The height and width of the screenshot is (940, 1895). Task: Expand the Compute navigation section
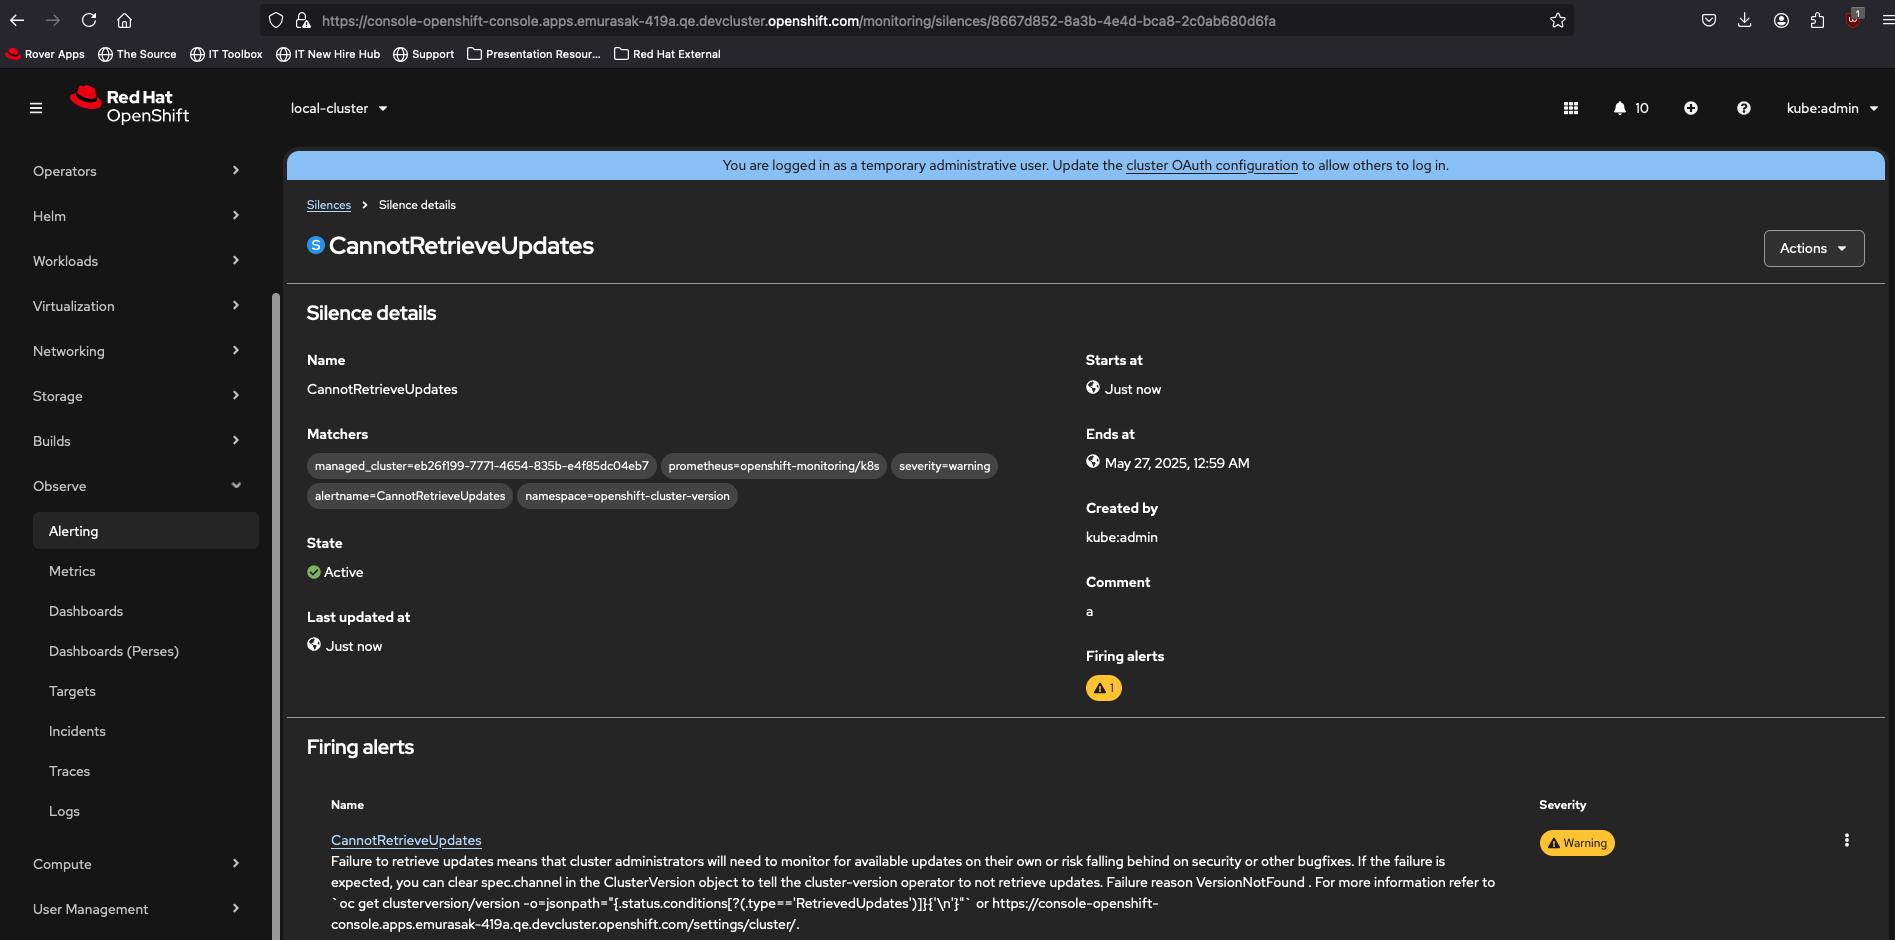[136, 864]
